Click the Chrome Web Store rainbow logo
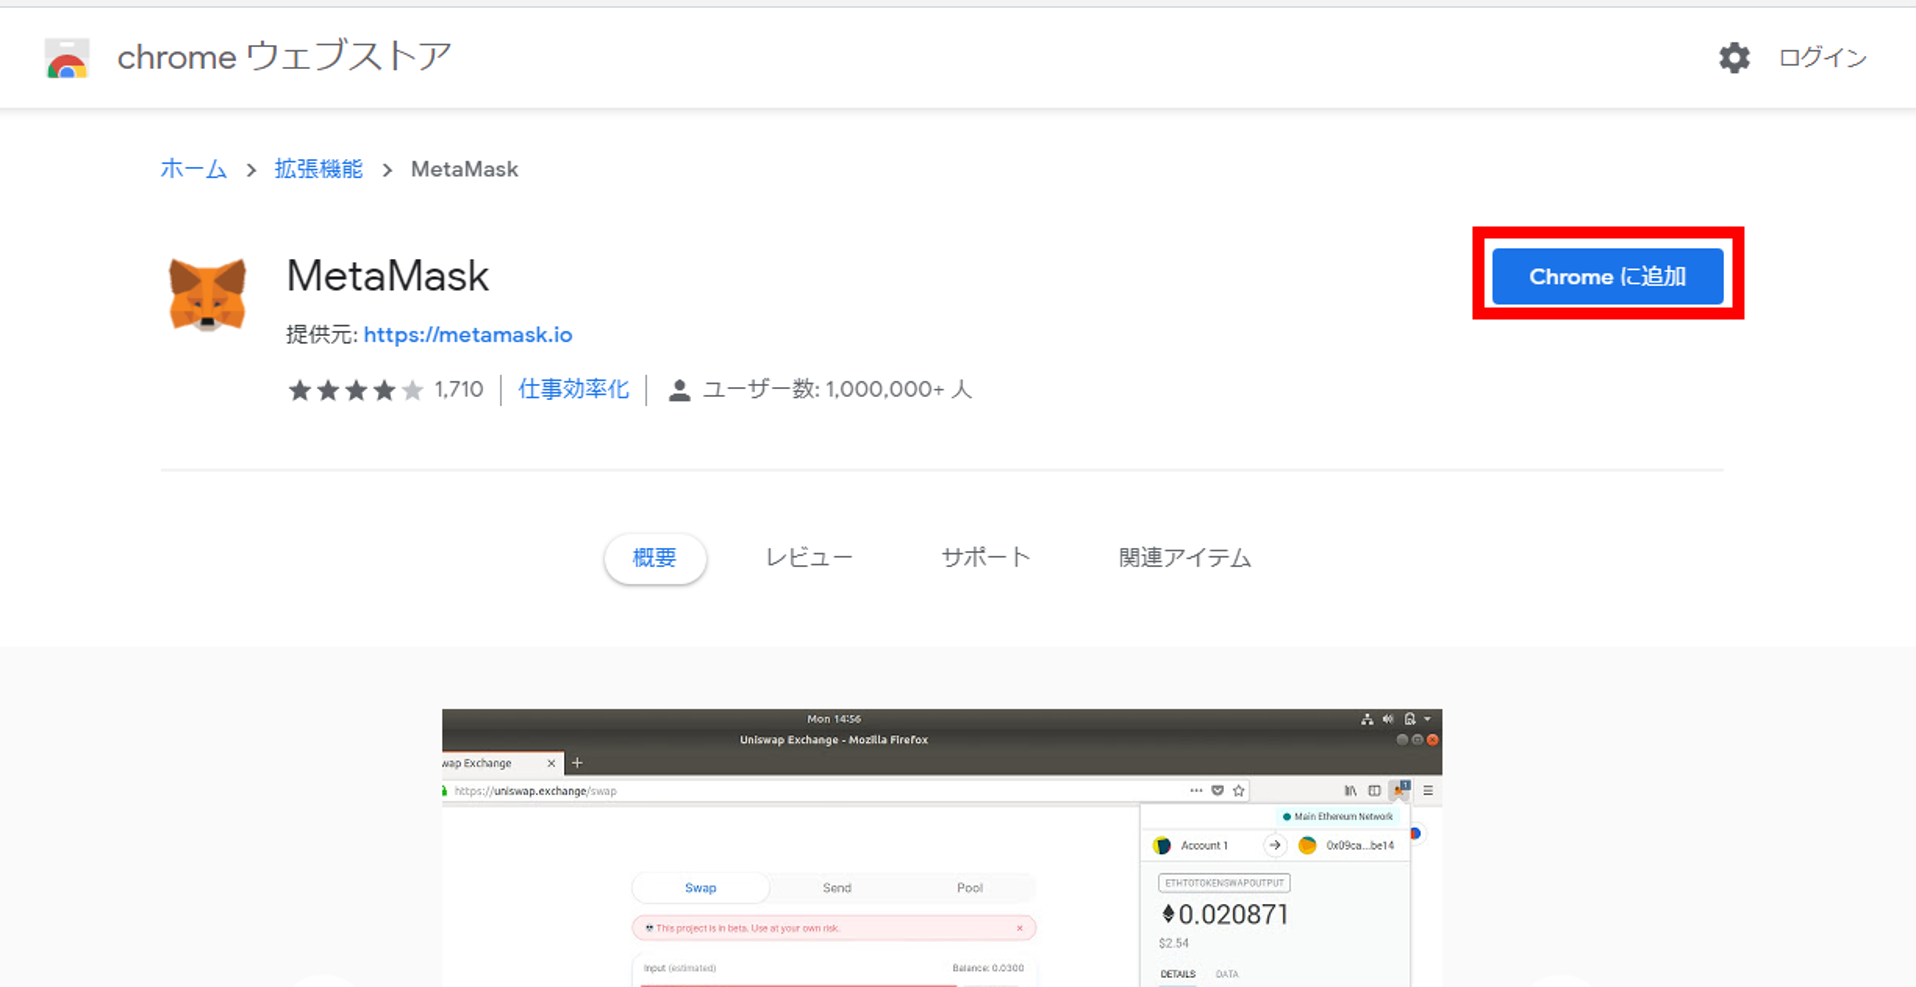The image size is (1916, 987). click(x=67, y=58)
